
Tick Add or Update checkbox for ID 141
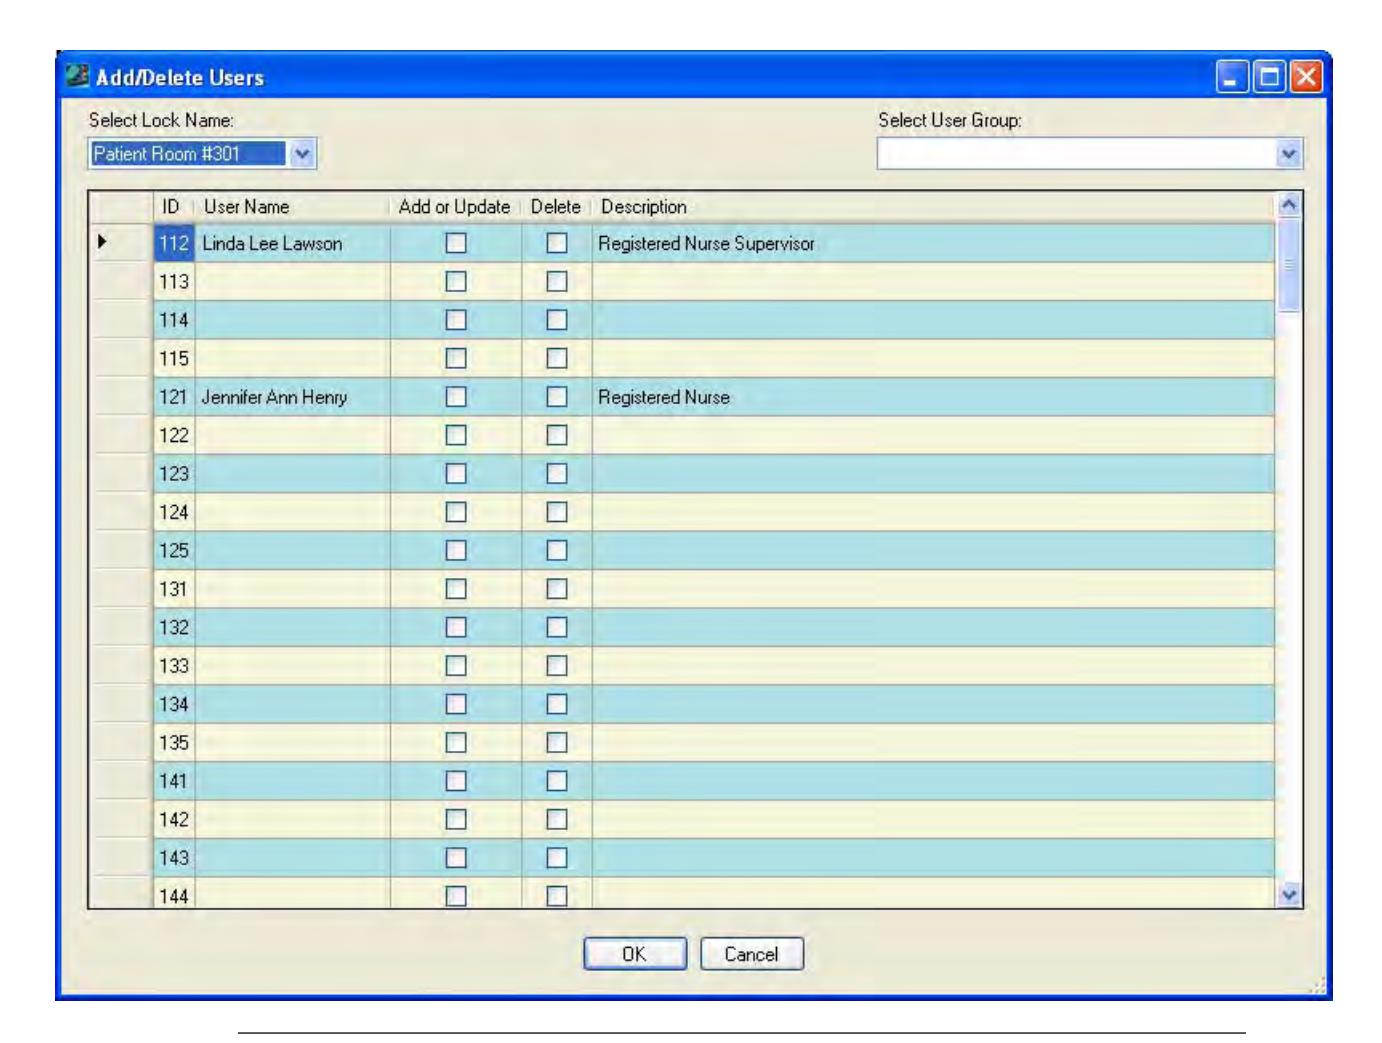[x=456, y=781]
